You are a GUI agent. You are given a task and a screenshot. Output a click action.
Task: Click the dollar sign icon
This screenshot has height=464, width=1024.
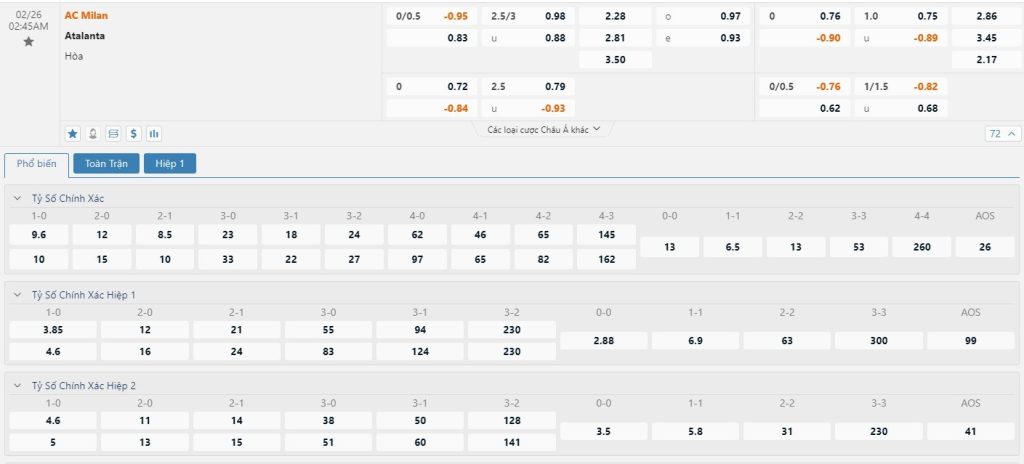134,133
